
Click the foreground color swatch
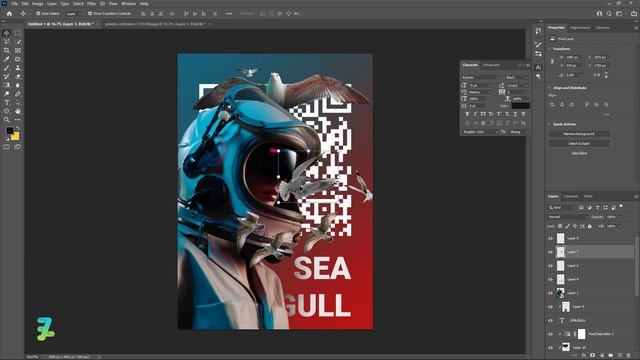[x=9, y=131]
